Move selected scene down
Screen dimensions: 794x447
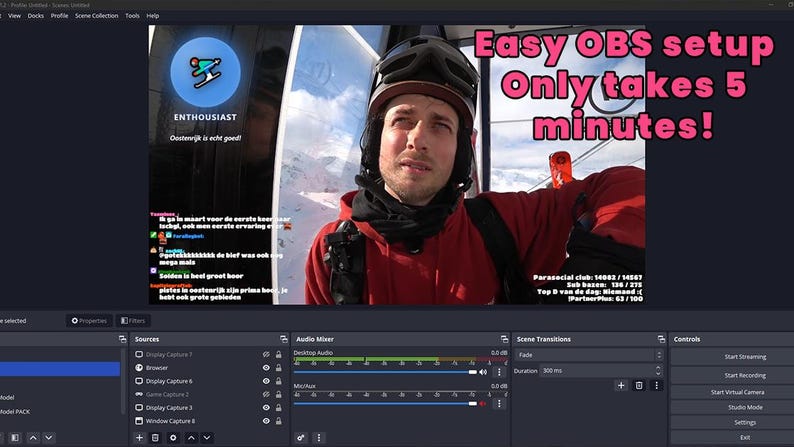pos(49,437)
